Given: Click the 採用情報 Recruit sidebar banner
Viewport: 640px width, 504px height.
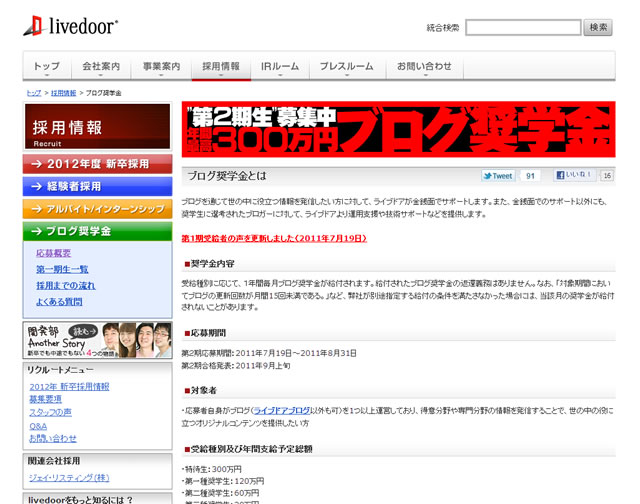Looking at the screenshot, I should click(x=98, y=126).
